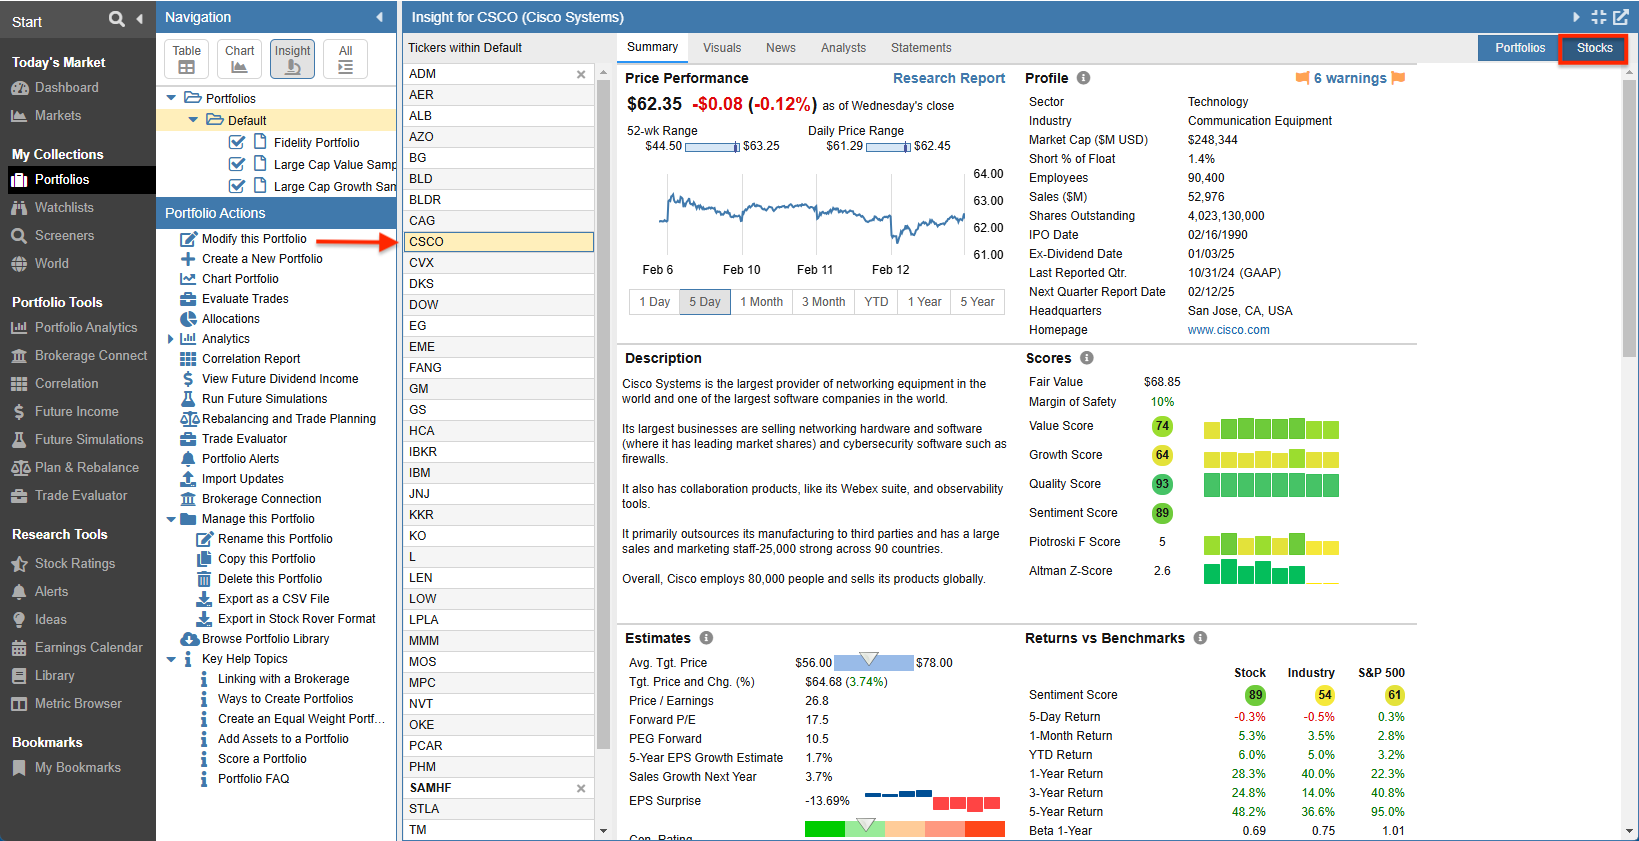Open Future Income sidebar tool
Screen dimensions: 1639x841
[x=76, y=412]
